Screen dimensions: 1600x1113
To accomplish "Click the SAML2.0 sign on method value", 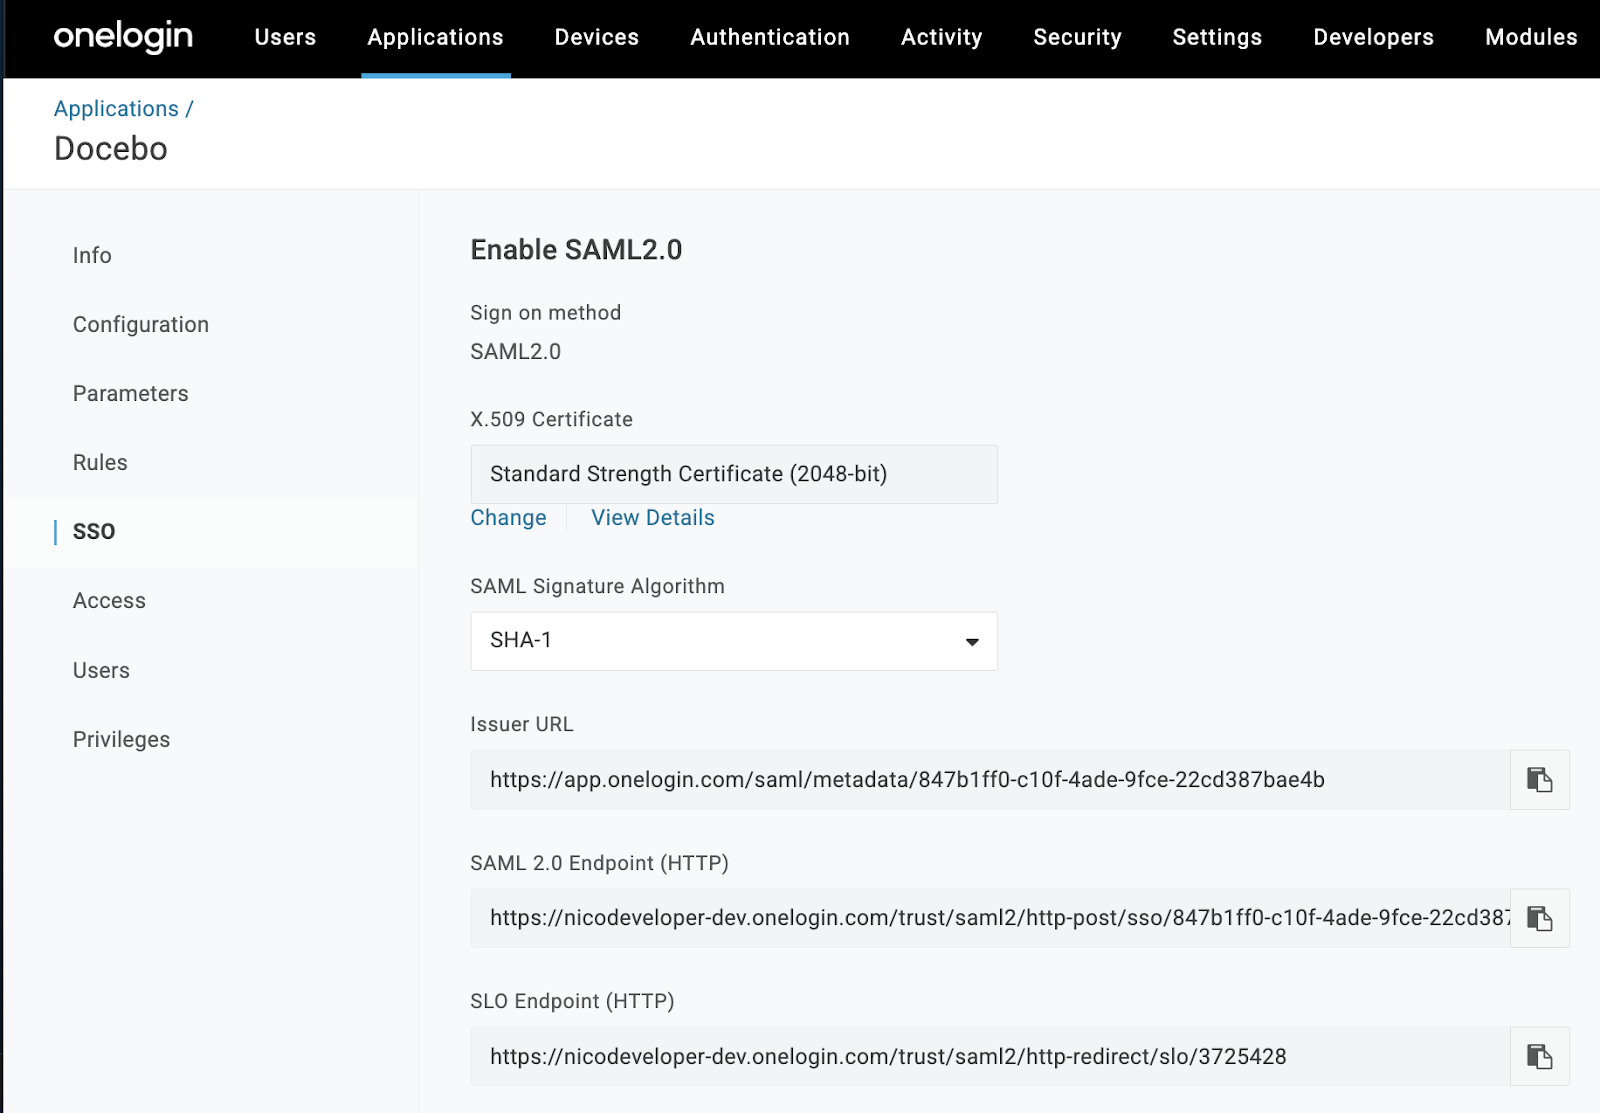I will coord(516,352).
